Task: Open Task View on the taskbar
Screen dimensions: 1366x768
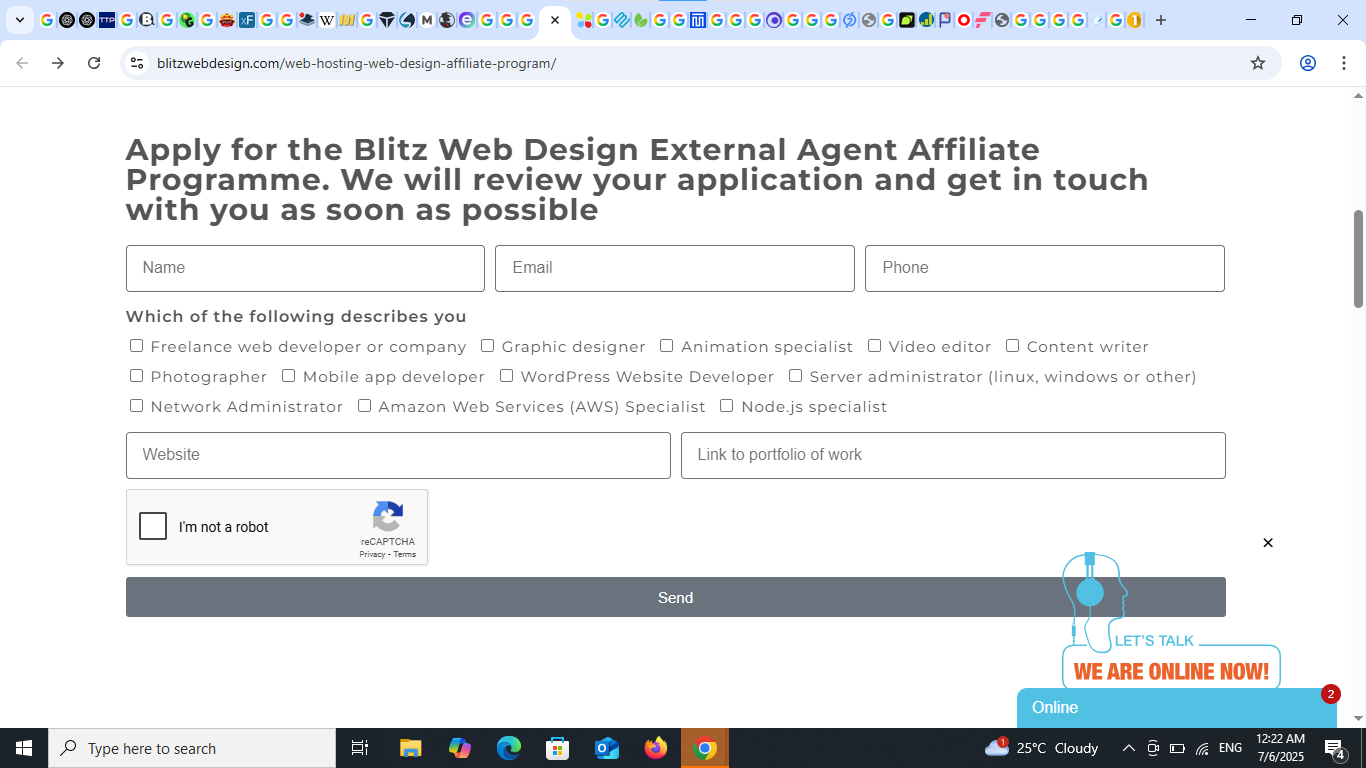Action: [x=360, y=748]
